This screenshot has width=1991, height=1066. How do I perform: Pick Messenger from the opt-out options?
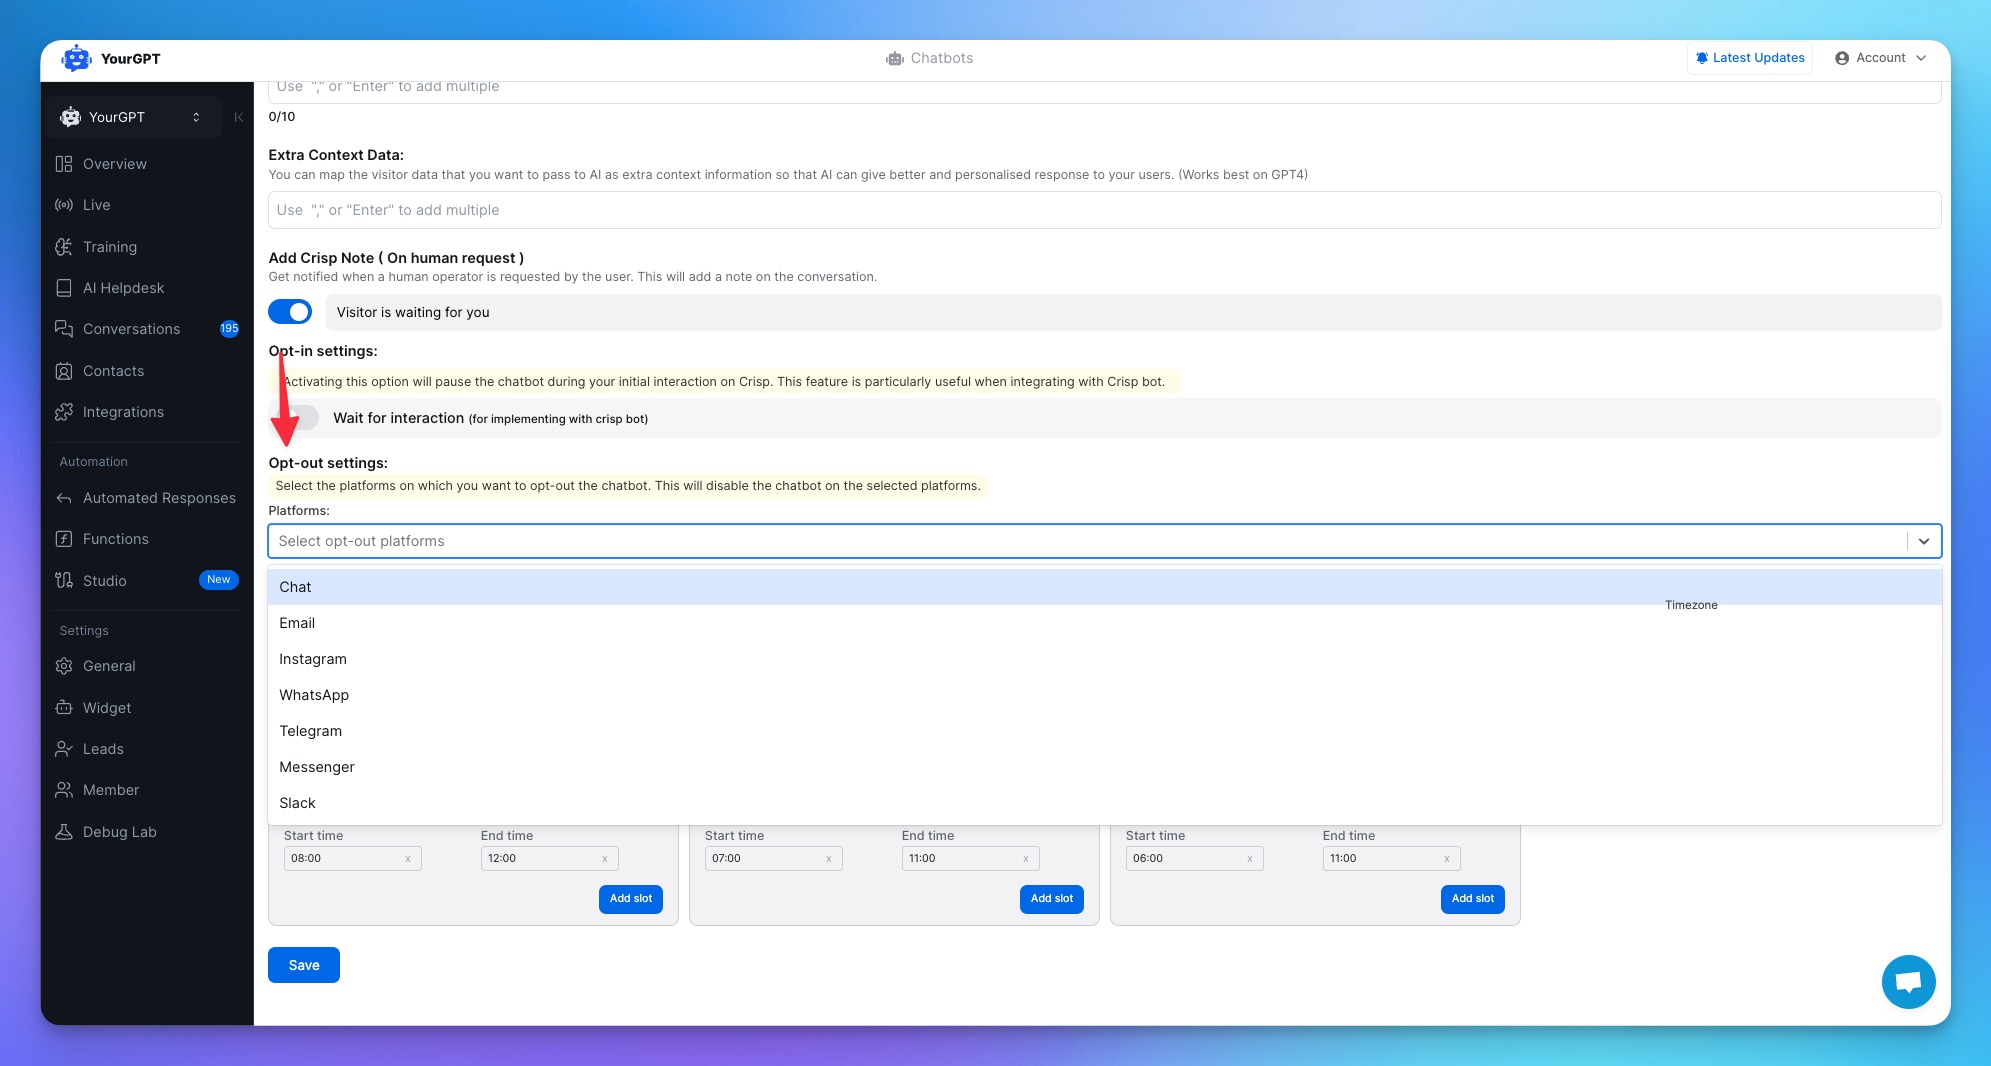(1105, 767)
